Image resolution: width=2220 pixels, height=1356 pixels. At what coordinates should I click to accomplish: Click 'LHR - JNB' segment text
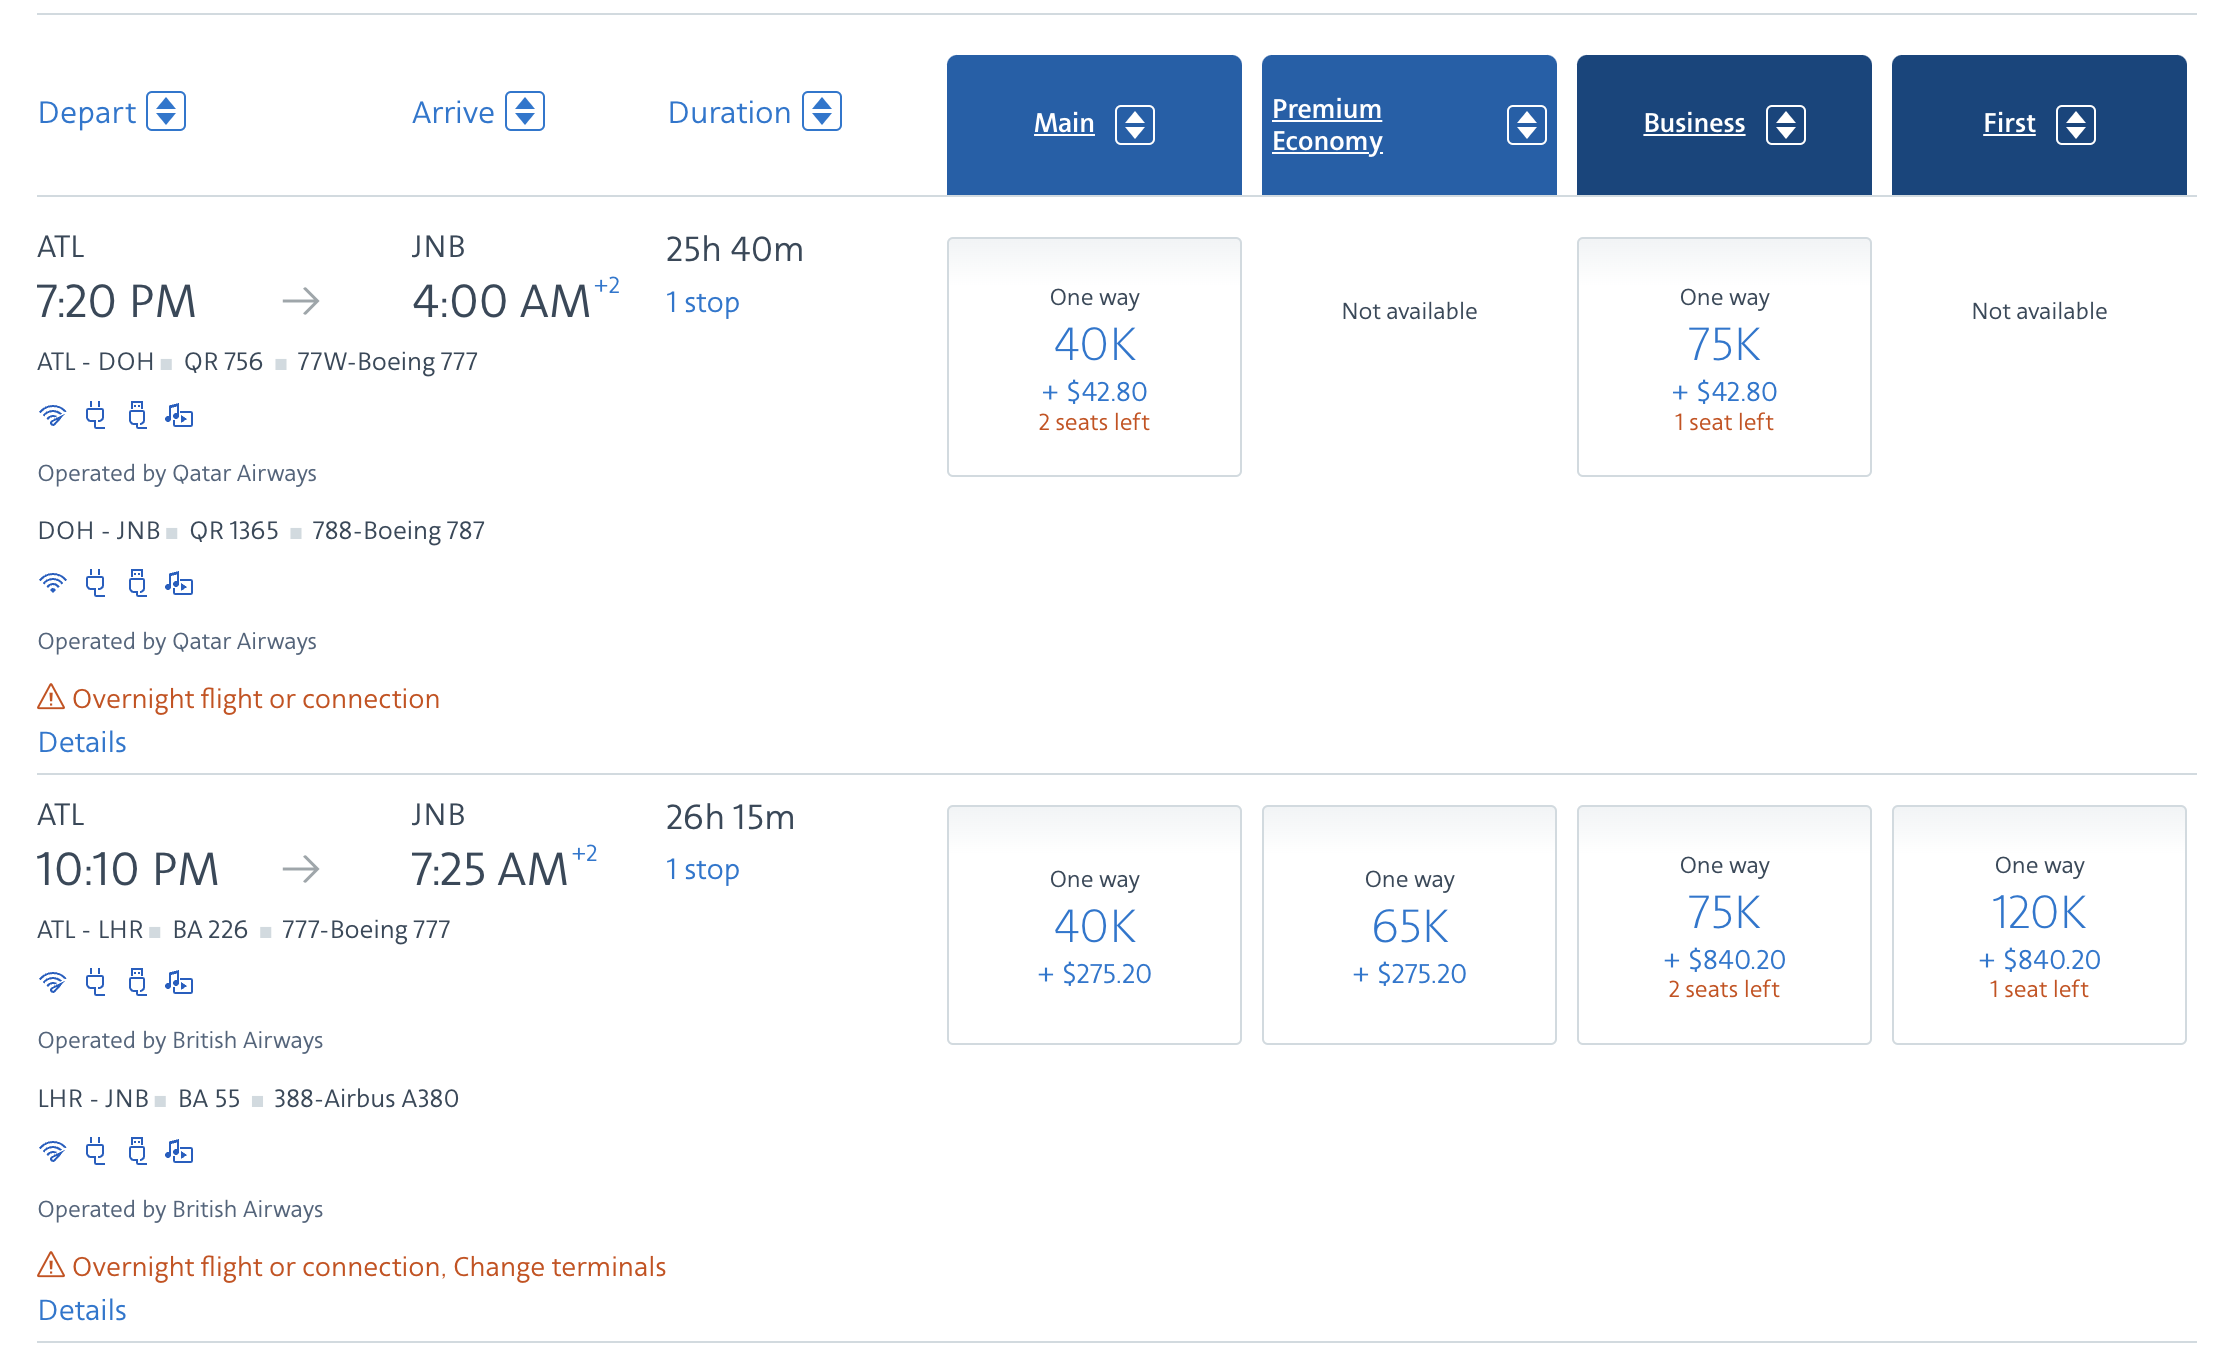[93, 1098]
